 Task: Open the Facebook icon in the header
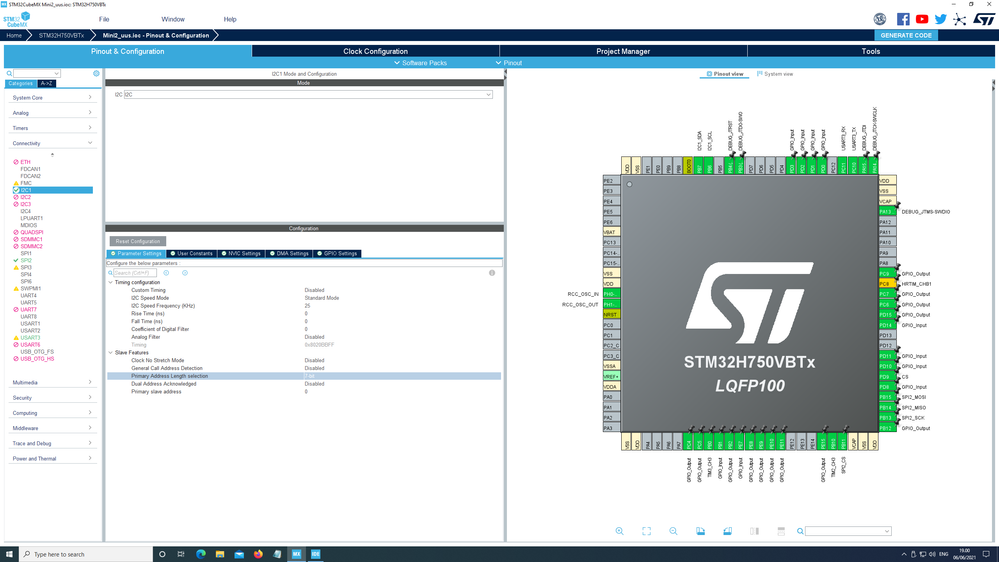(x=903, y=19)
